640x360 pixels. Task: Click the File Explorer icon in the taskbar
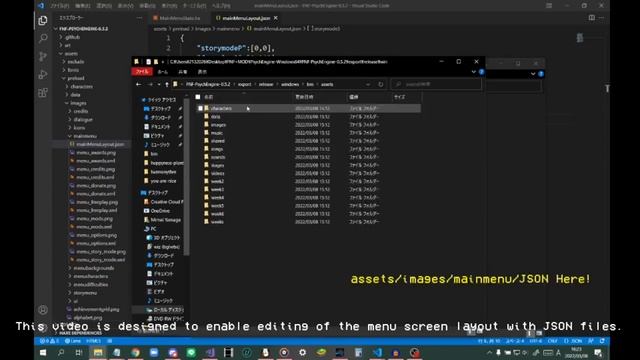98,353
